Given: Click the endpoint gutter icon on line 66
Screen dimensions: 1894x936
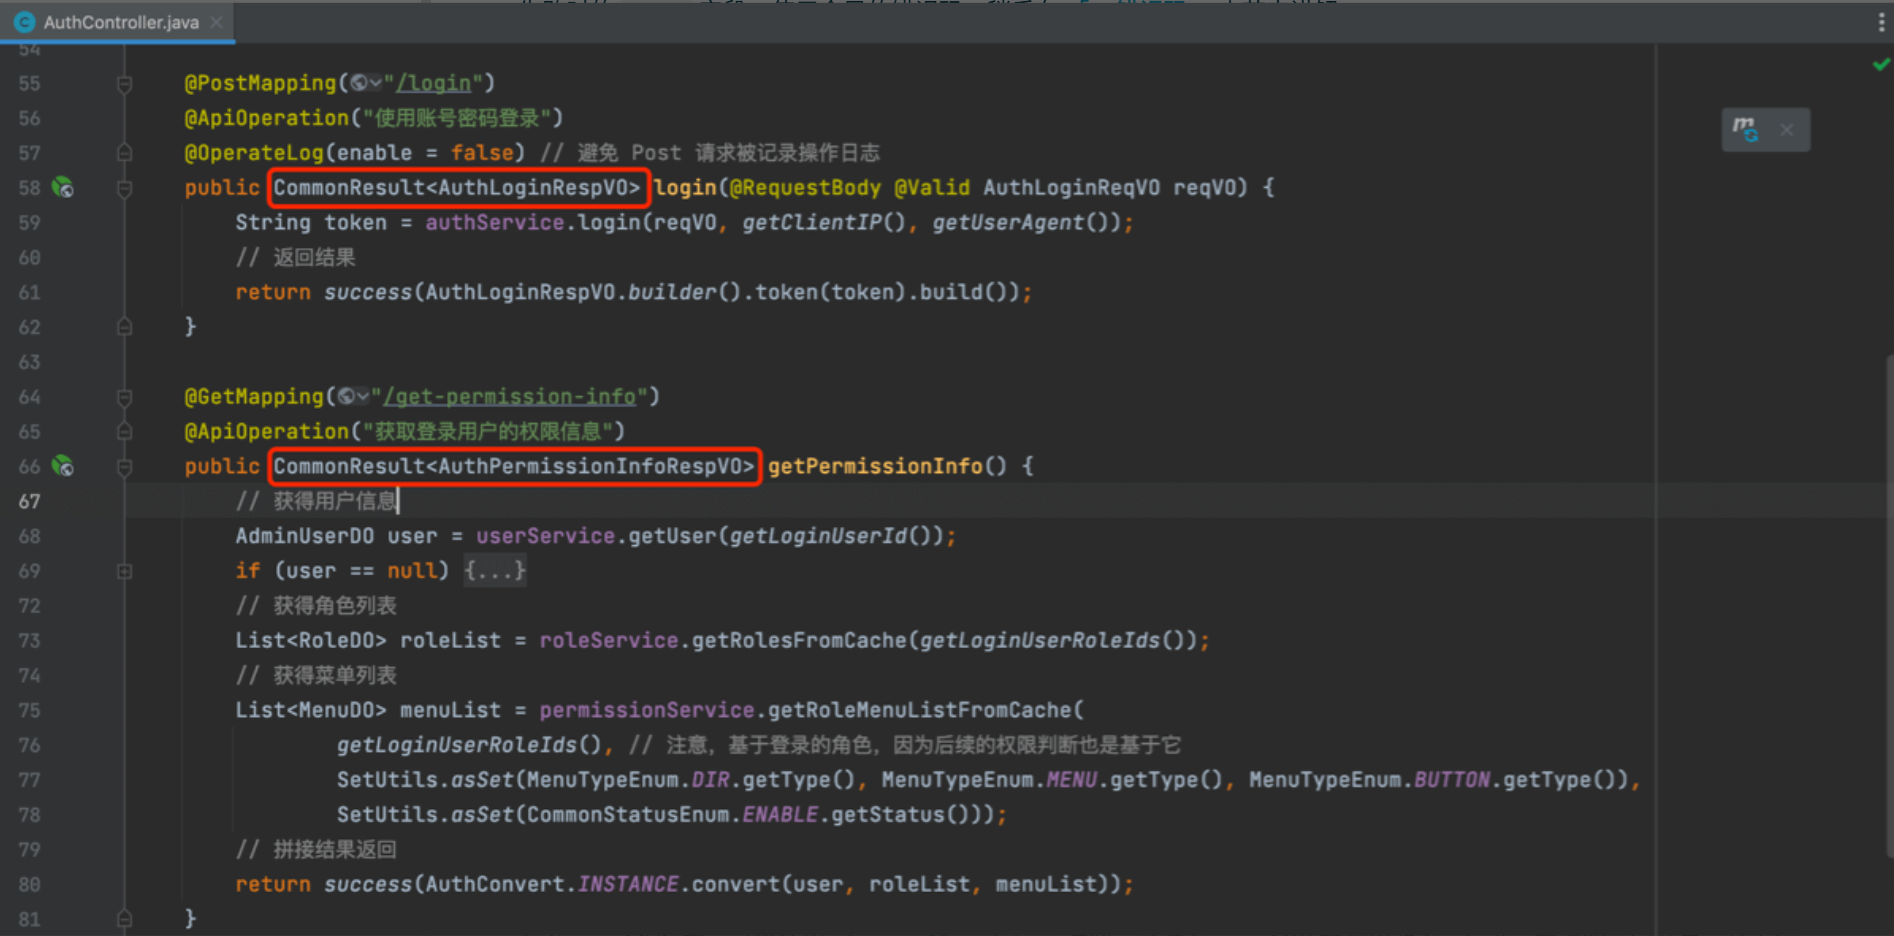Looking at the screenshot, I should [x=63, y=466].
